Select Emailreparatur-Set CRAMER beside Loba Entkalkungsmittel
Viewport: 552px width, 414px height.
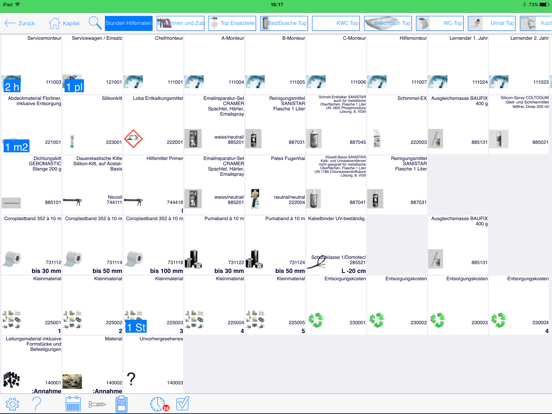coord(214,124)
